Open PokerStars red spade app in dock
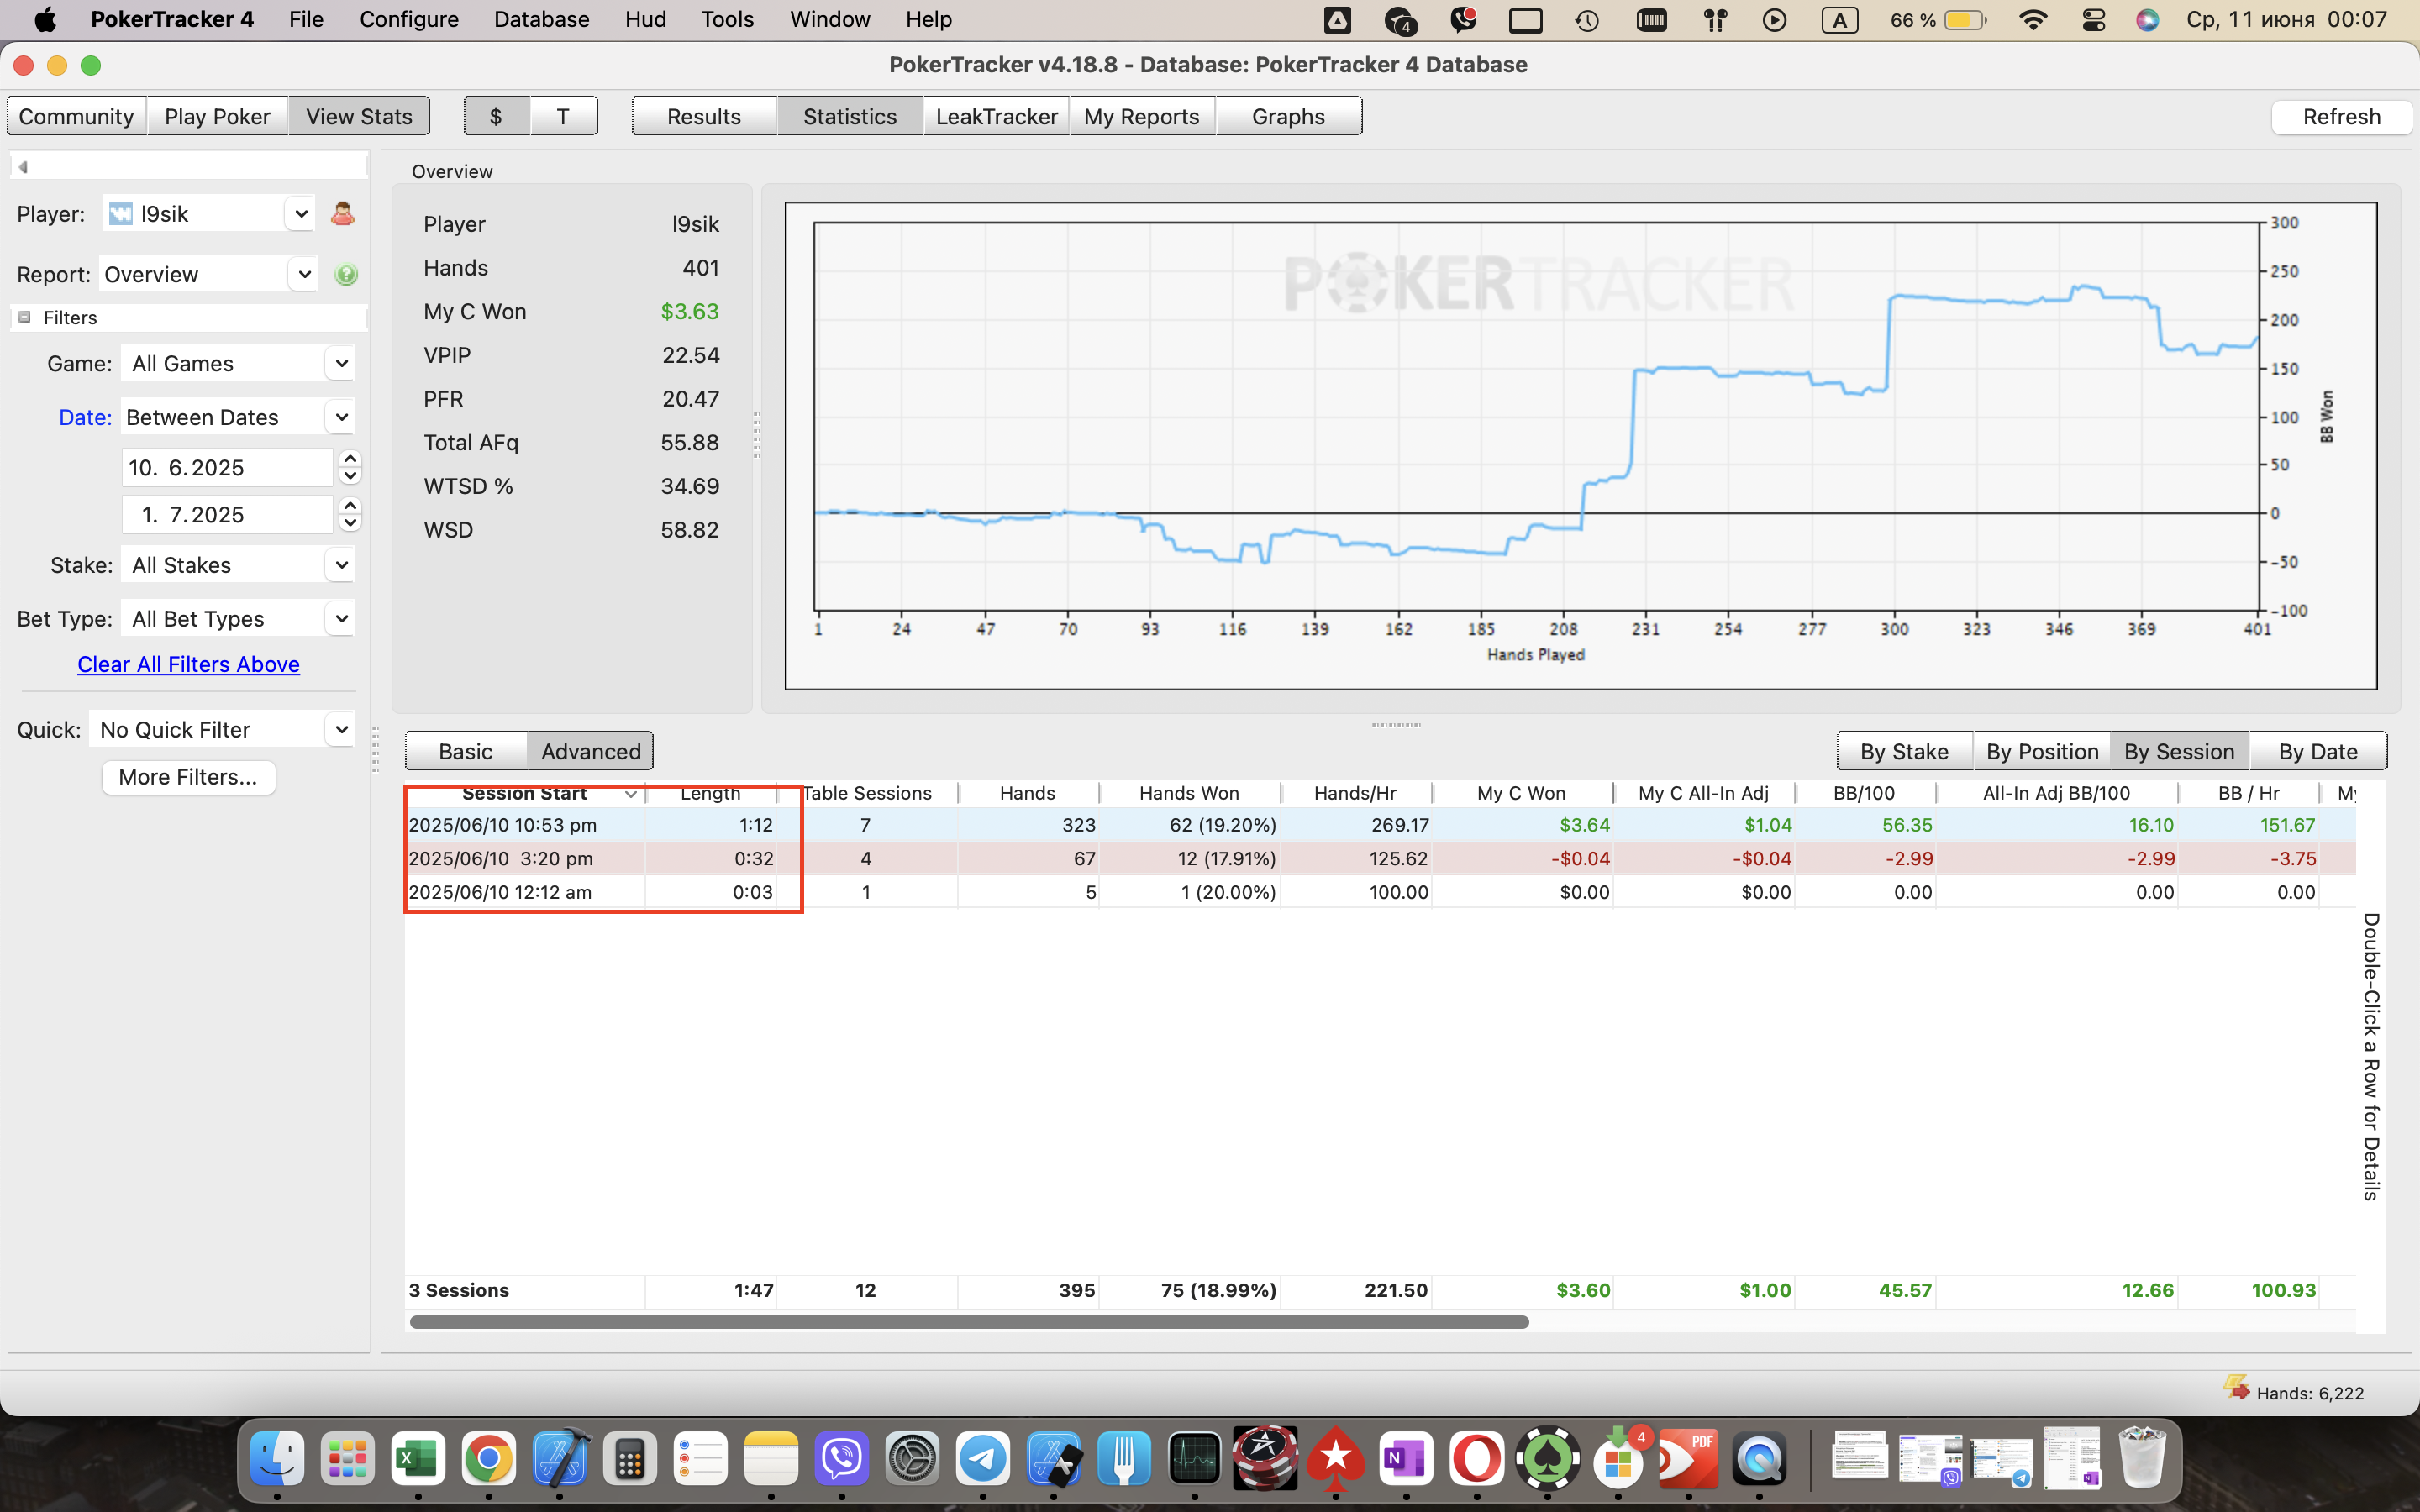The width and height of the screenshot is (2420, 1512). [1336, 1459]
